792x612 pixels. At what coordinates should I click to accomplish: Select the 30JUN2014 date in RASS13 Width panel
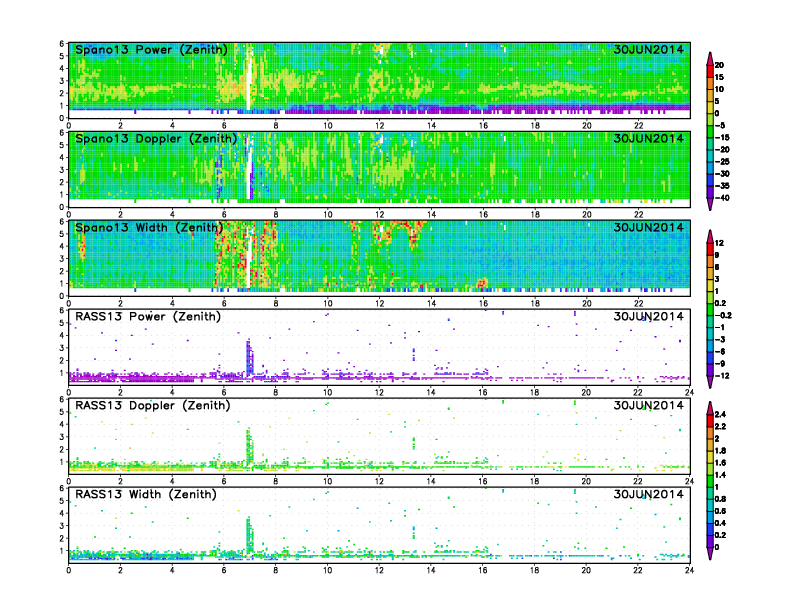[648, 494]
